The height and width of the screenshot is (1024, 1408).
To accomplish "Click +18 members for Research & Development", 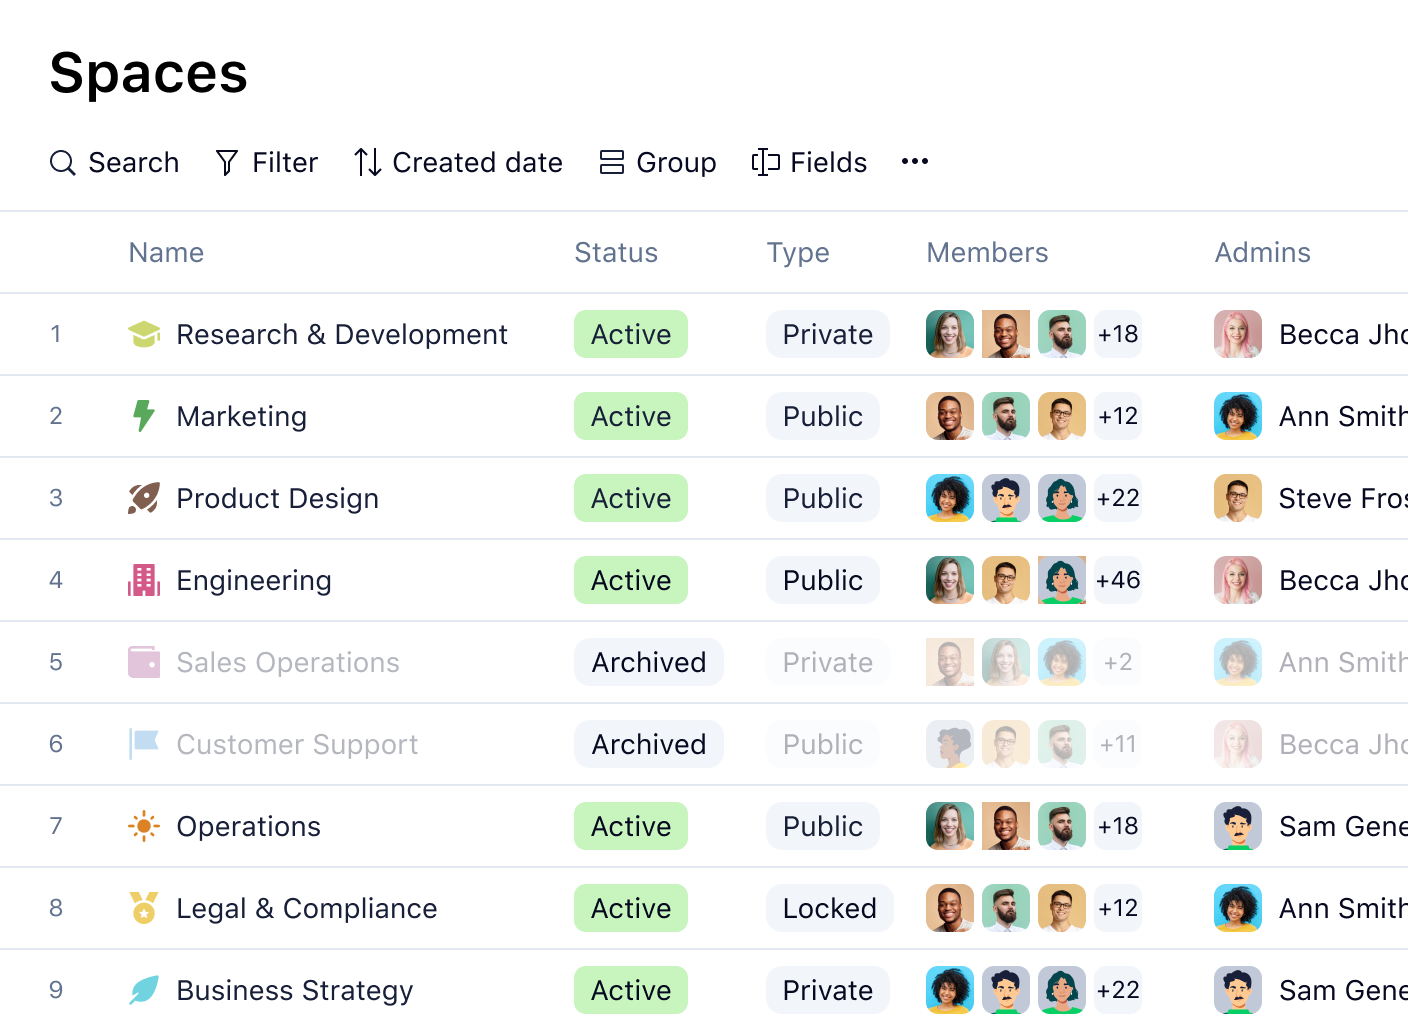I will [1118, 334].
